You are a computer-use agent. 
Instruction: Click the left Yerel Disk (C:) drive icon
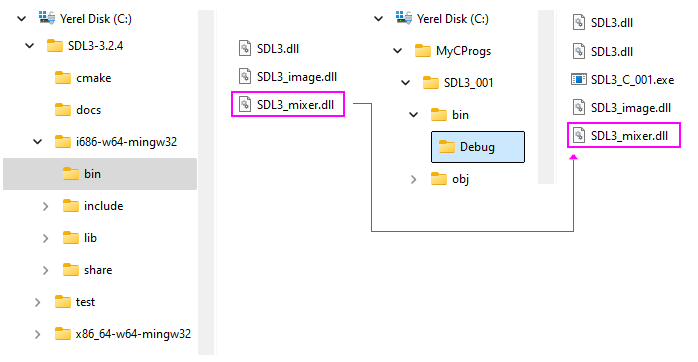(47, 18)
